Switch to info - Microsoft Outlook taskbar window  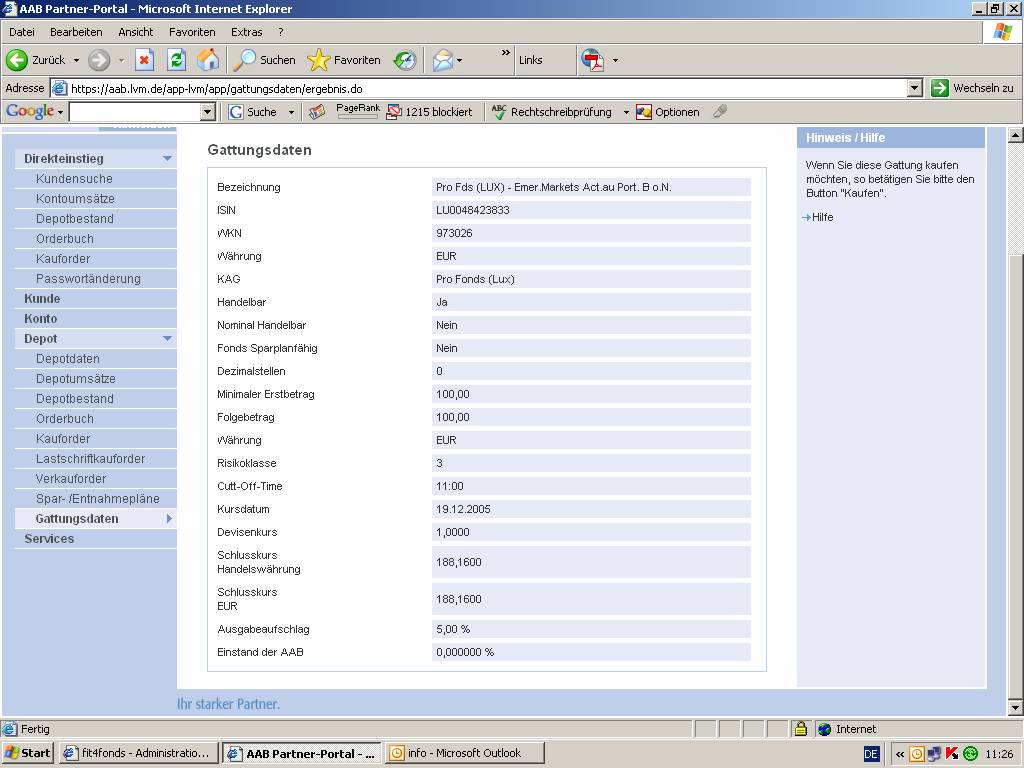point(464,753)
